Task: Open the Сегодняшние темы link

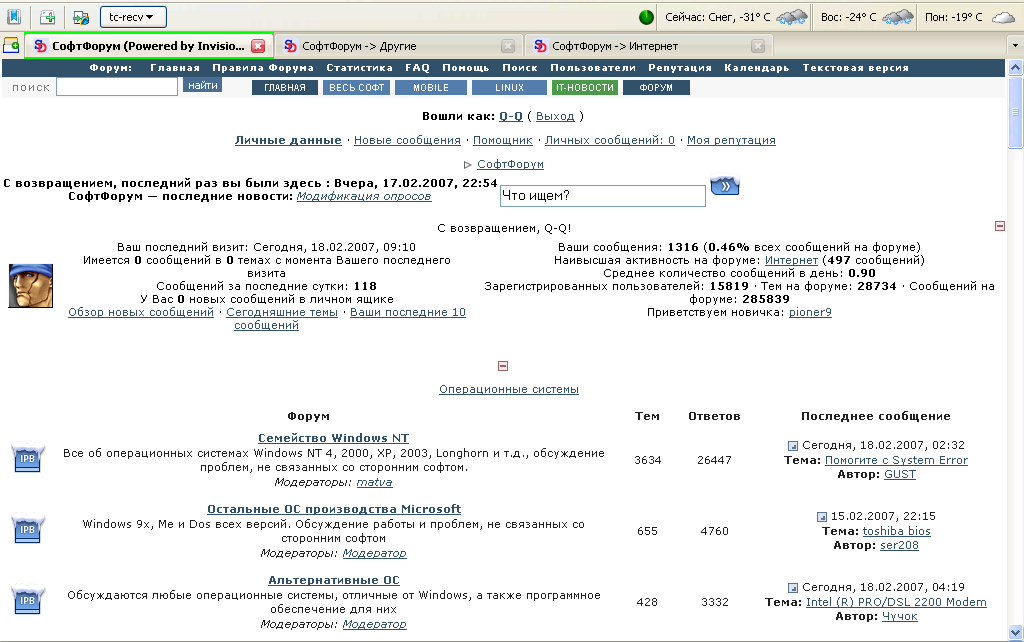Action: (282, 312)
